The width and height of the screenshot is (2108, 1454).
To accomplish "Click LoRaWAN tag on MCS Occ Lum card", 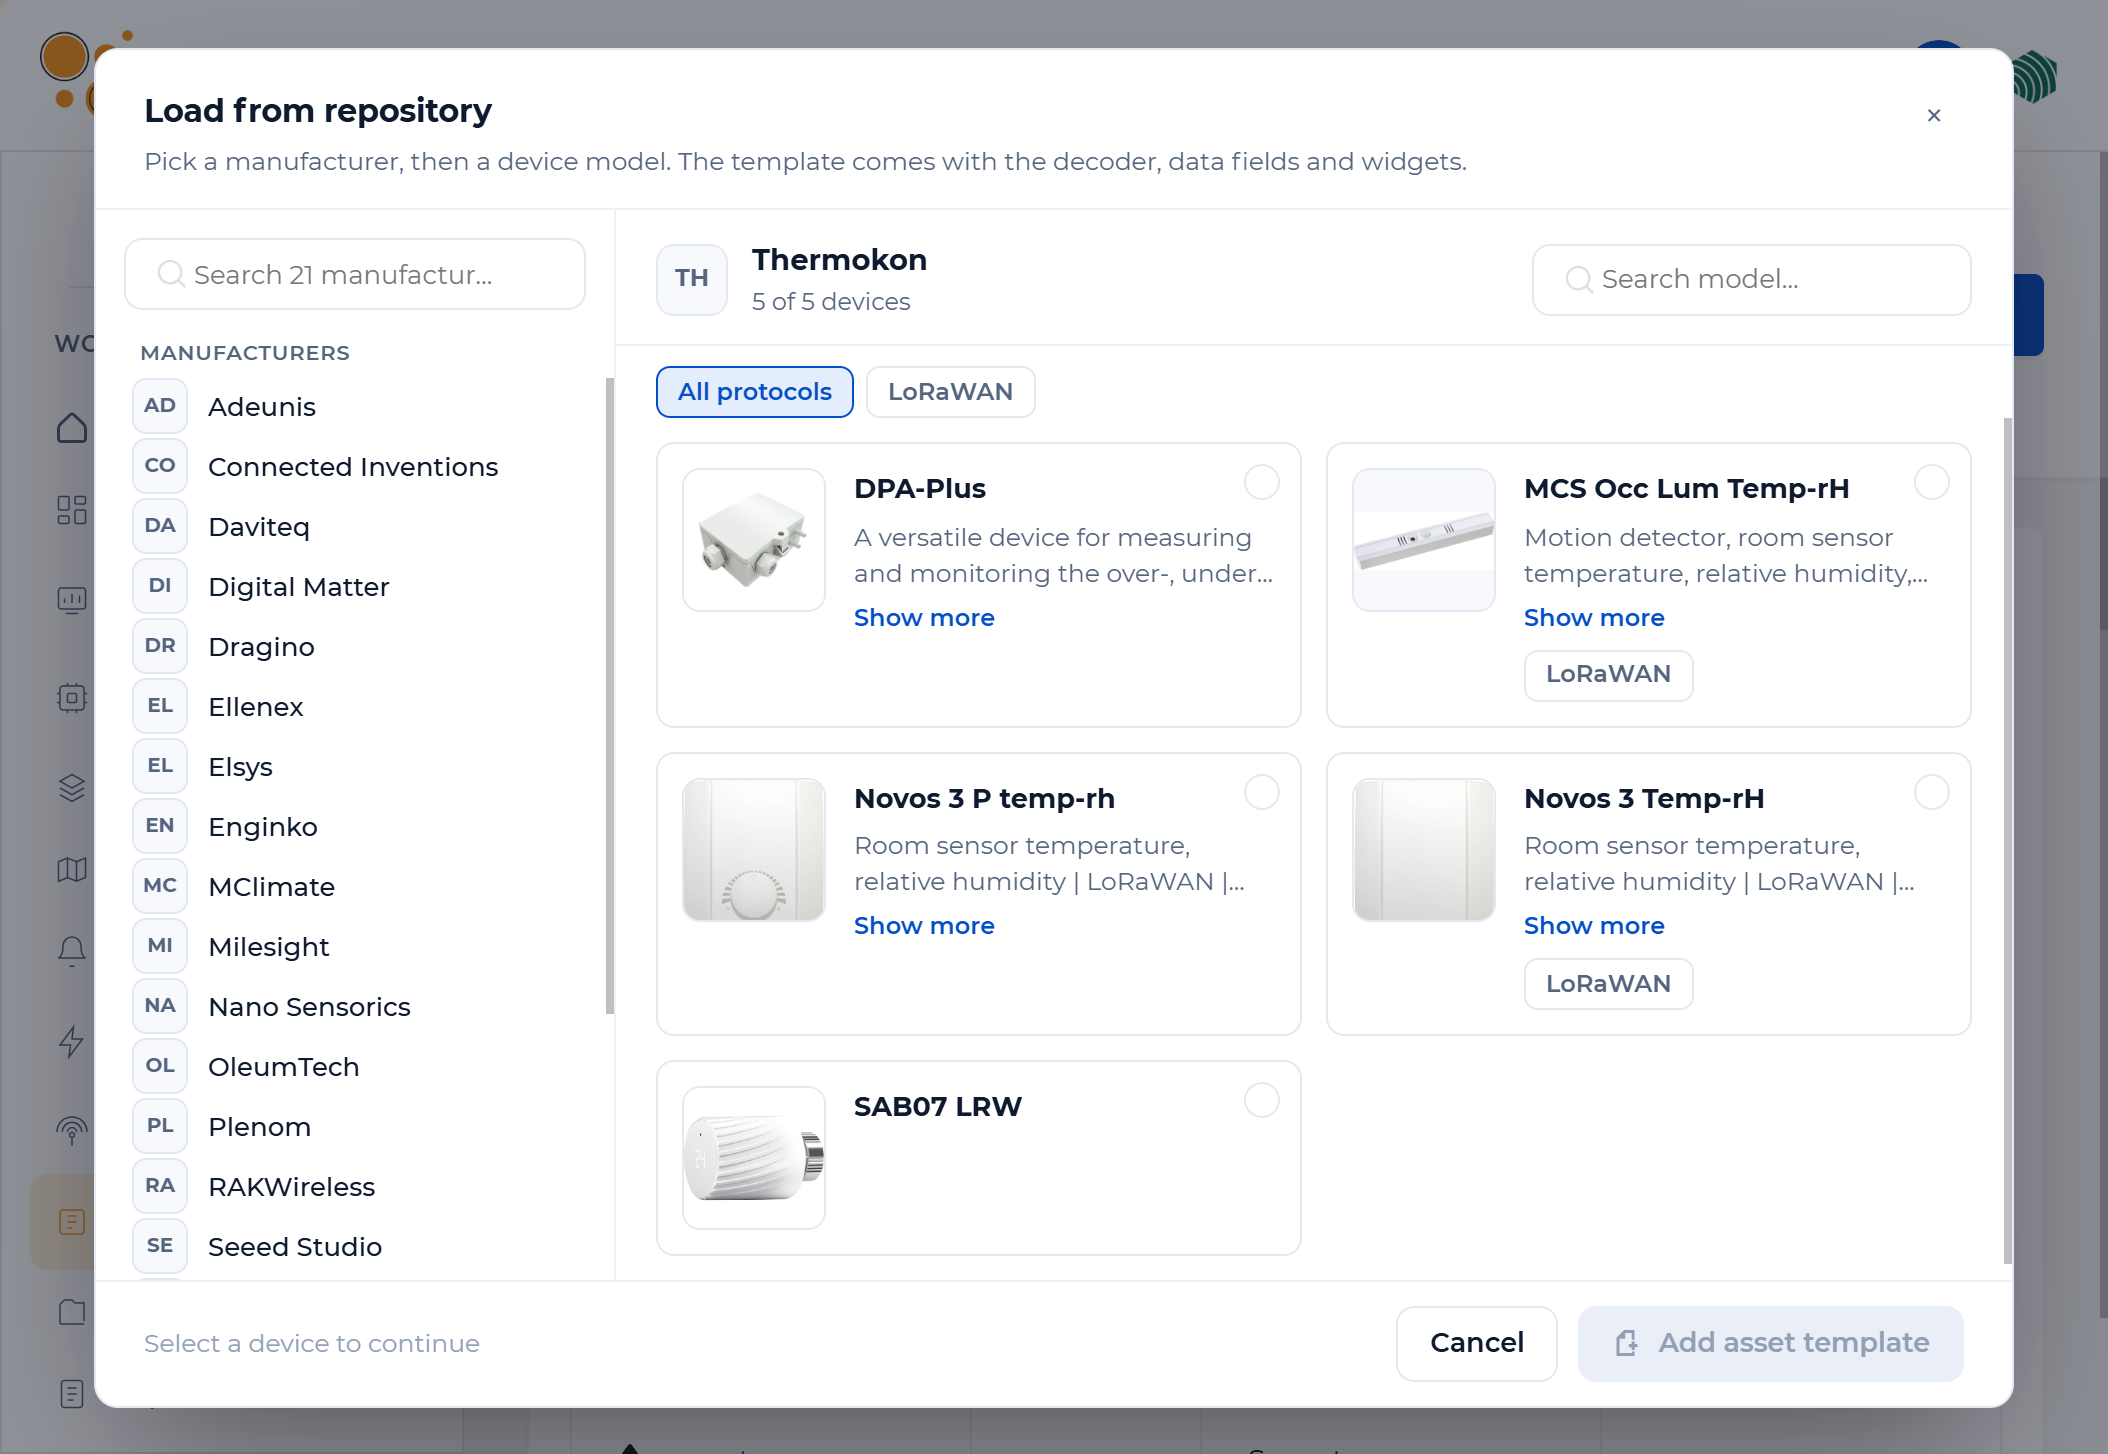I will (1608, 675).
